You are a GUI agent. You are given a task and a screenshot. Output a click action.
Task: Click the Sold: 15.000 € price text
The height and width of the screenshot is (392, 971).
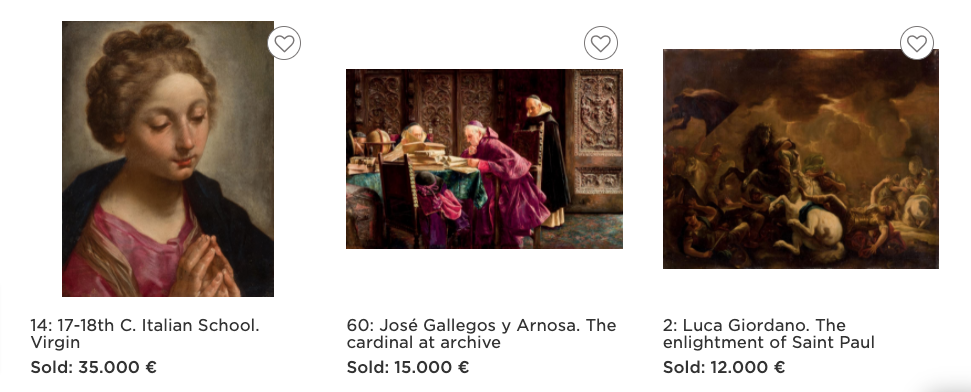tap(408, 367)
